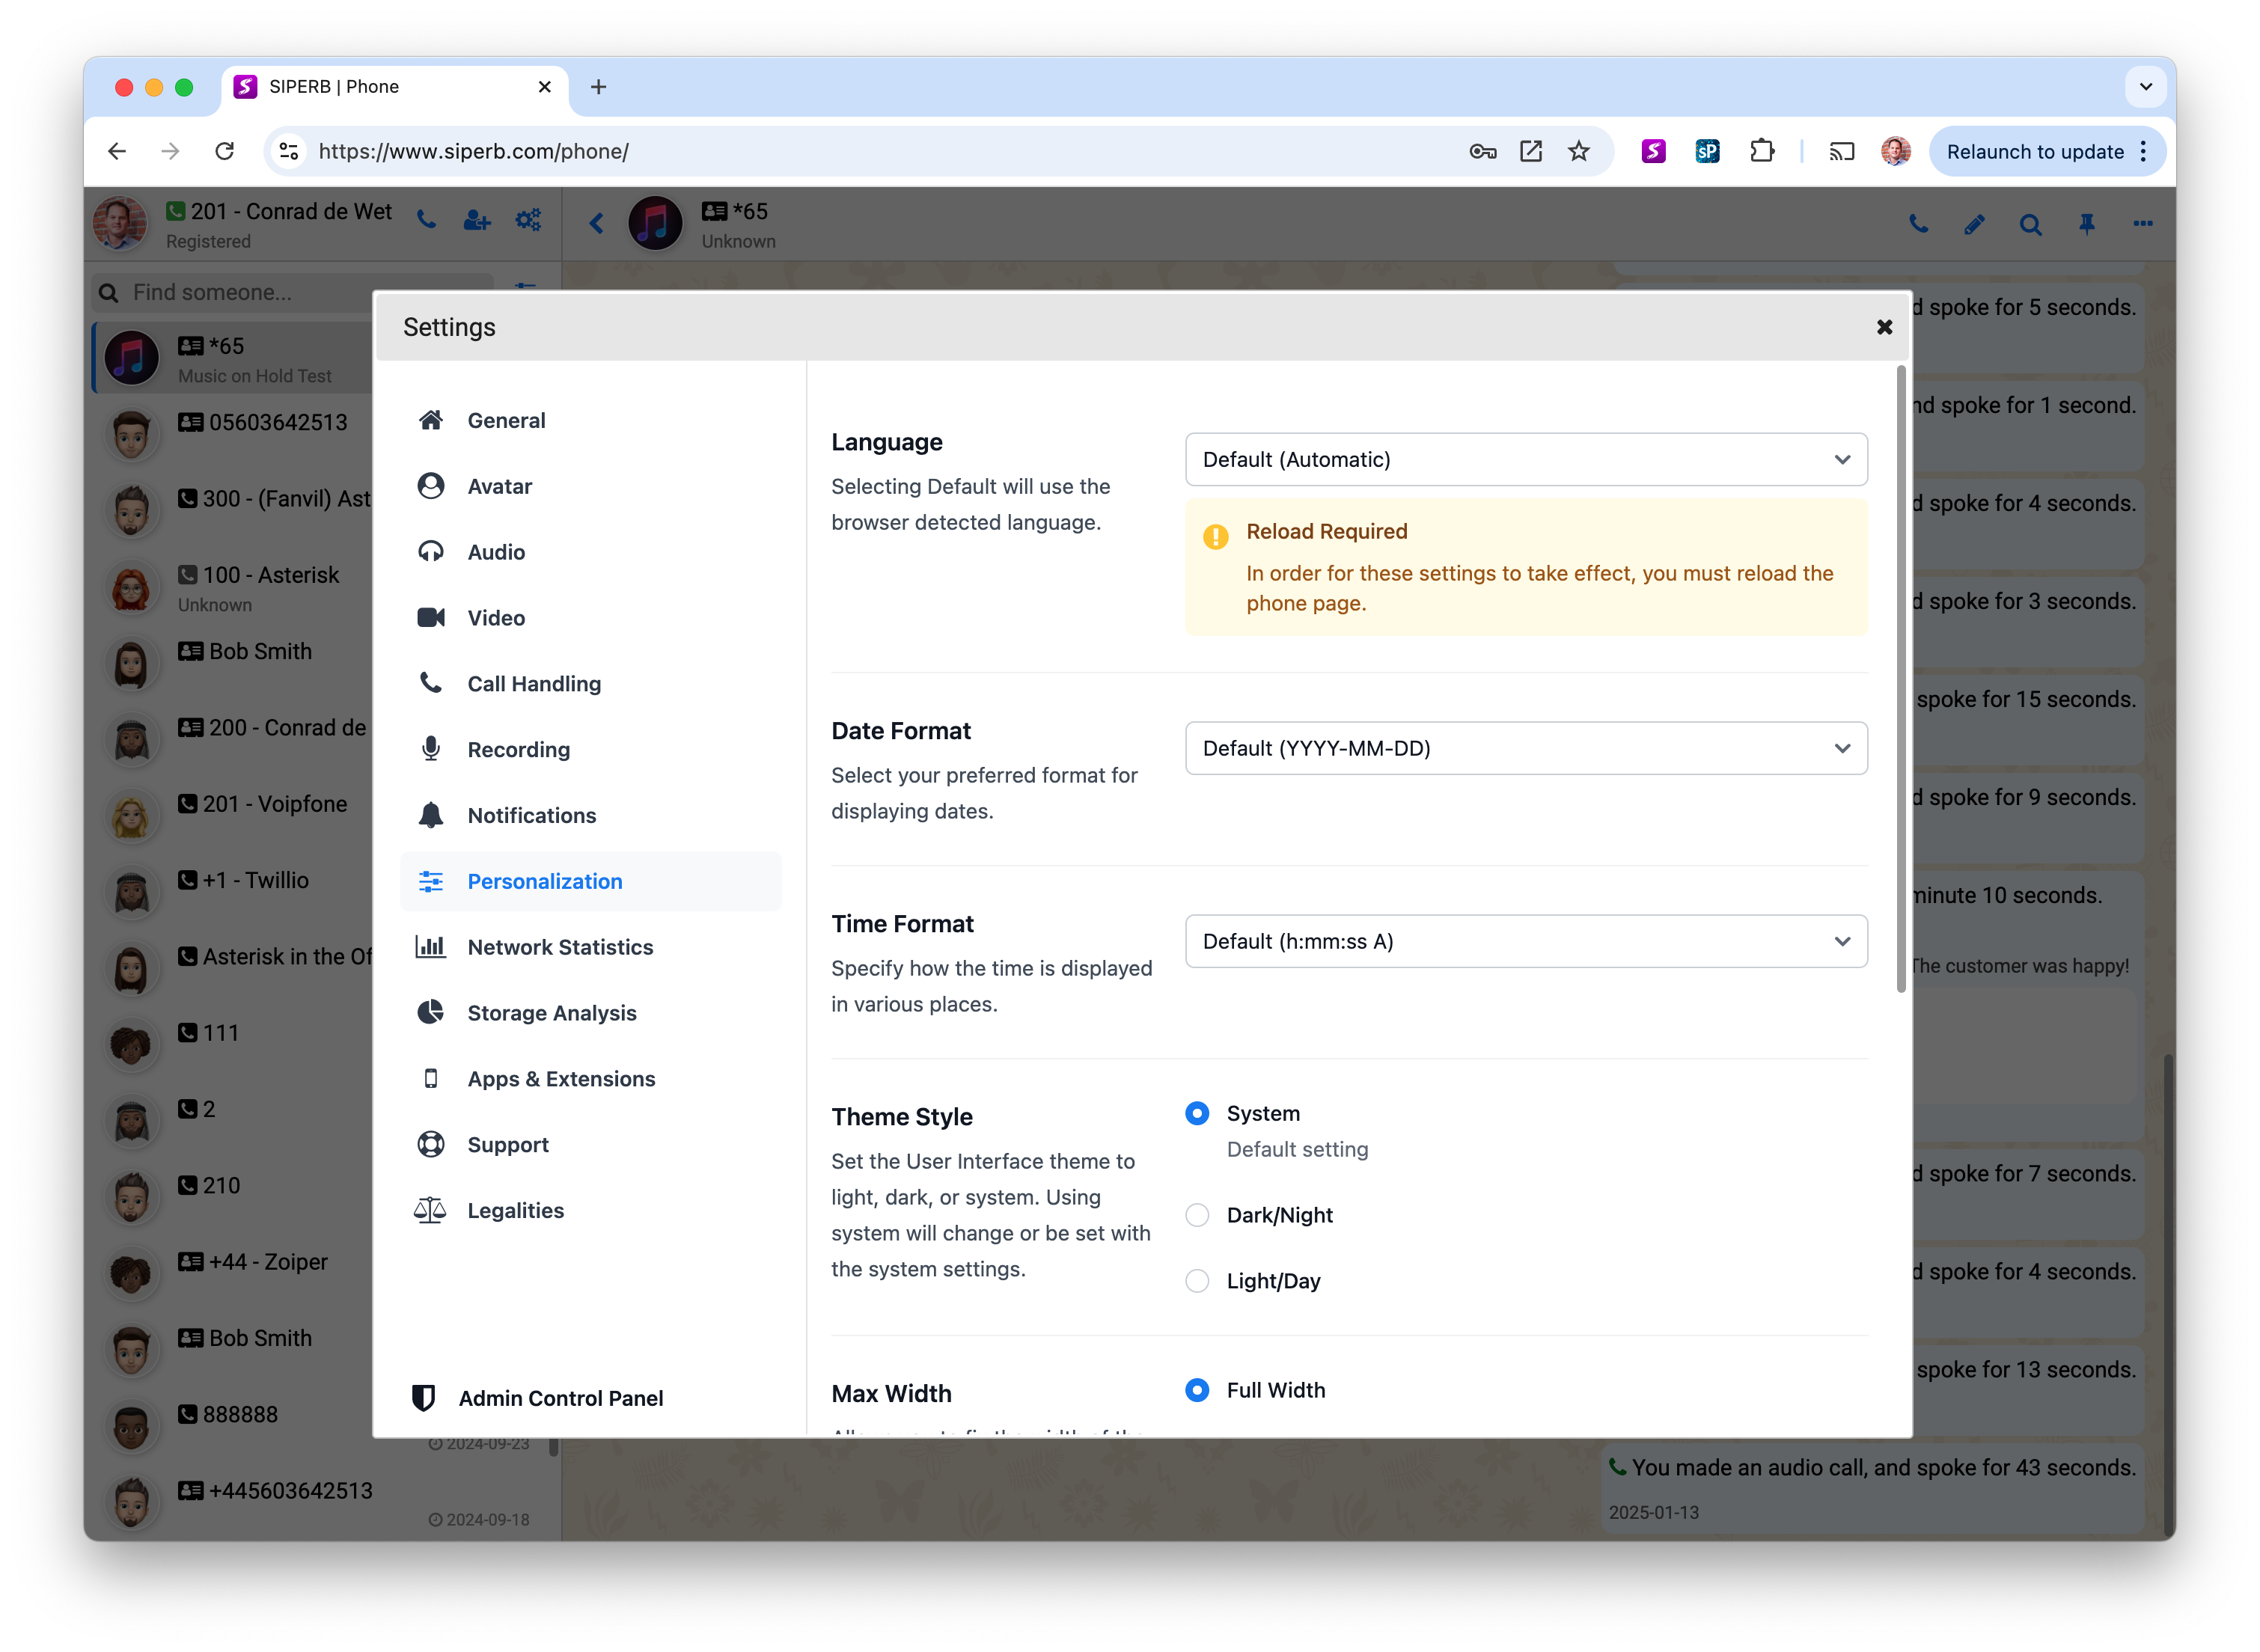This screenshot has width=2260, height=1652.
Task: Open Call Handling settings
Action: pyautogui.click(x=590, y=684)
